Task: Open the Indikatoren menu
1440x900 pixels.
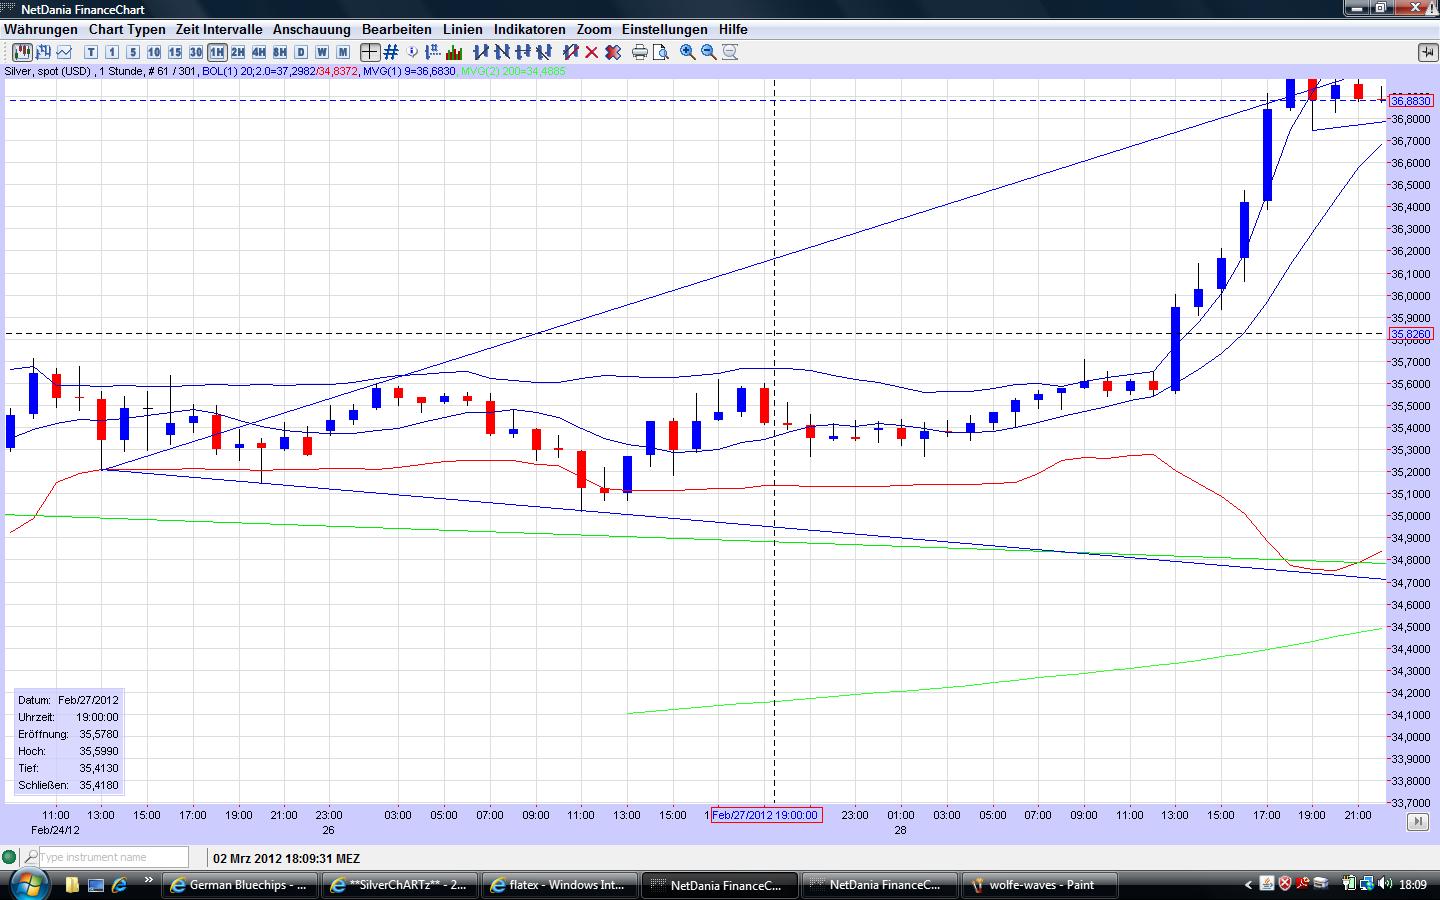Action: (530, 30)
